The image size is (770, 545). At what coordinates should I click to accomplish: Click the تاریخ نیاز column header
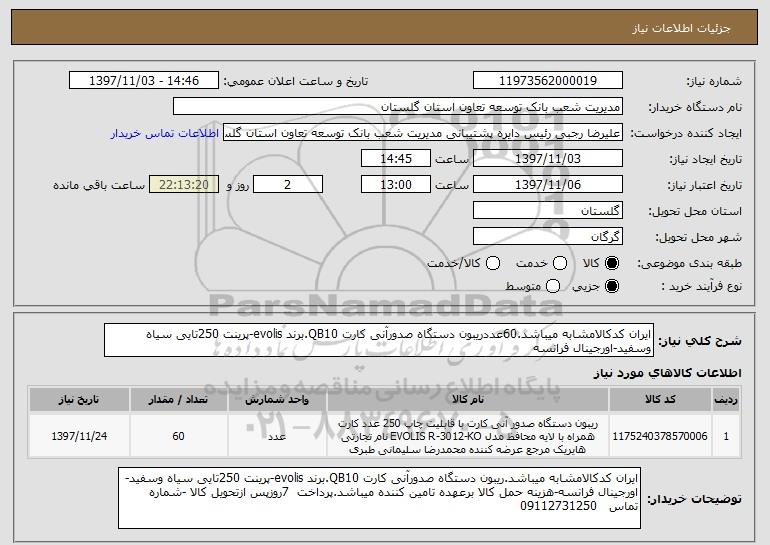(79, 400)
